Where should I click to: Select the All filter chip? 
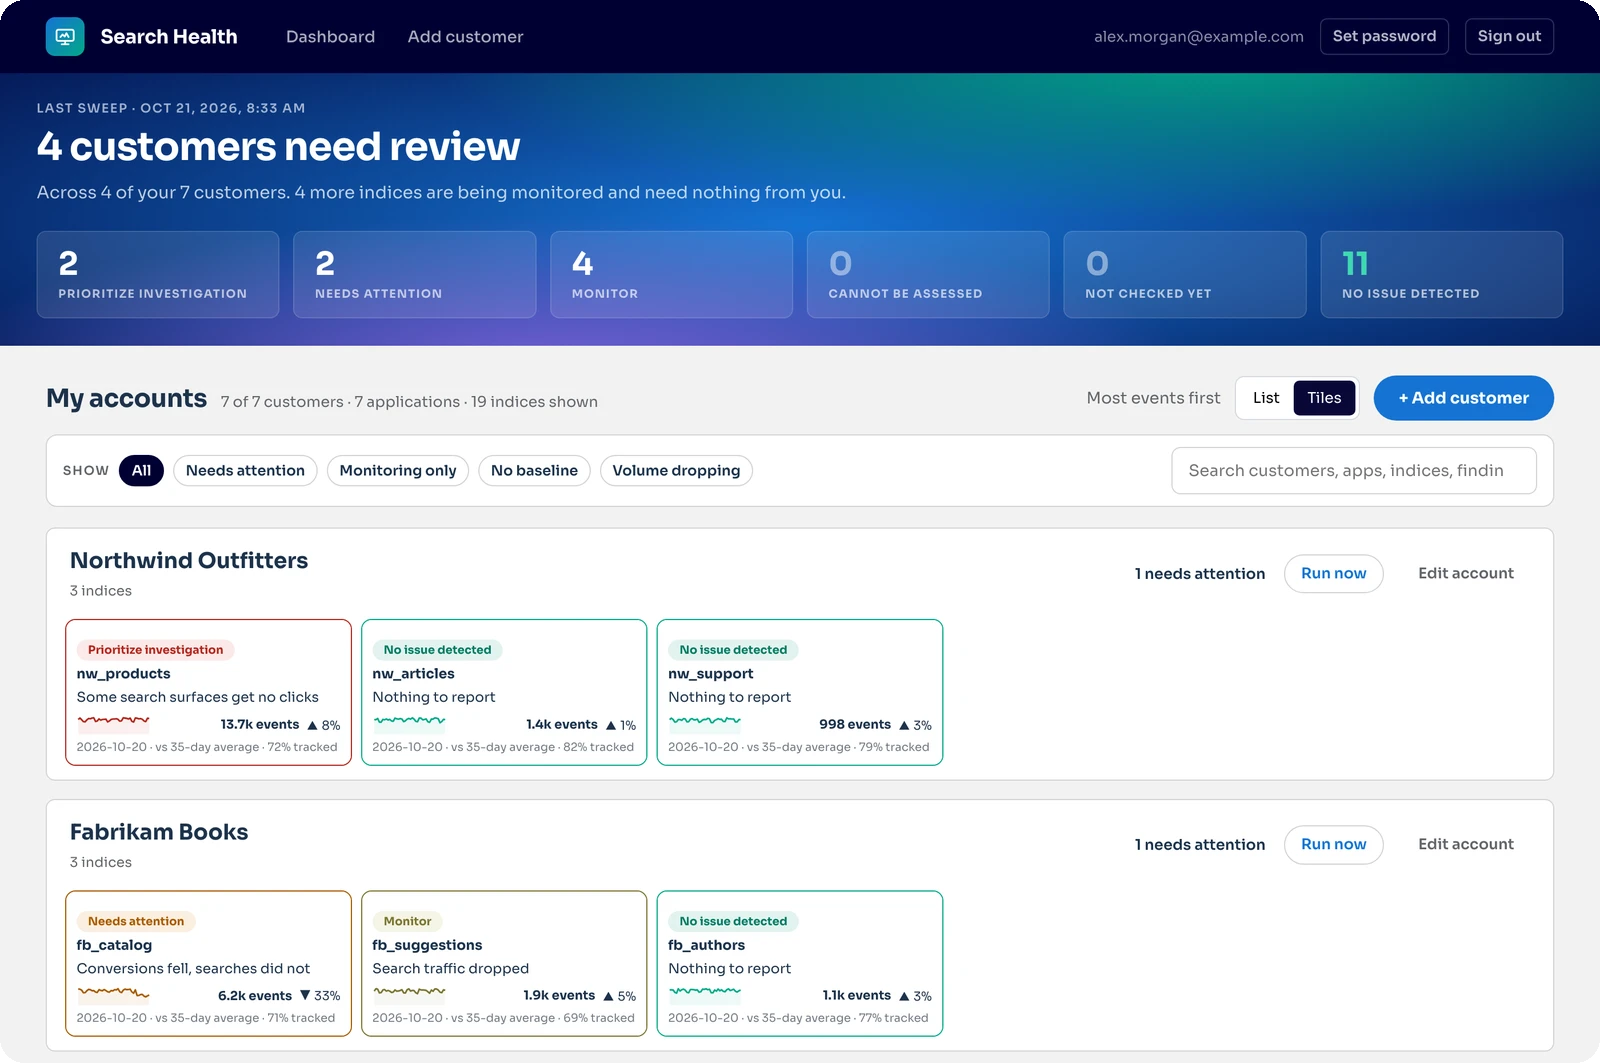point(141,471)
